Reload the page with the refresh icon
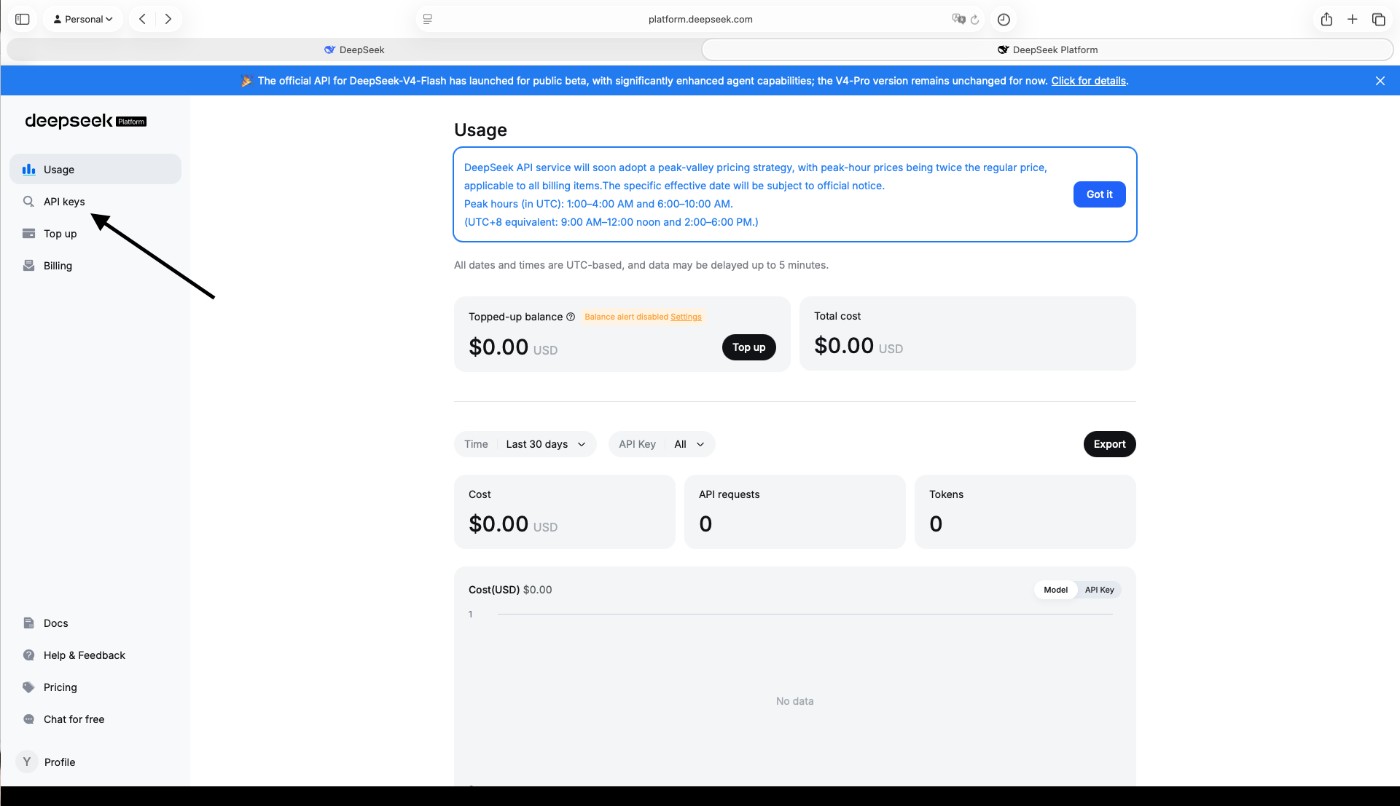The image size is (1400, 806). coord(975,19)
